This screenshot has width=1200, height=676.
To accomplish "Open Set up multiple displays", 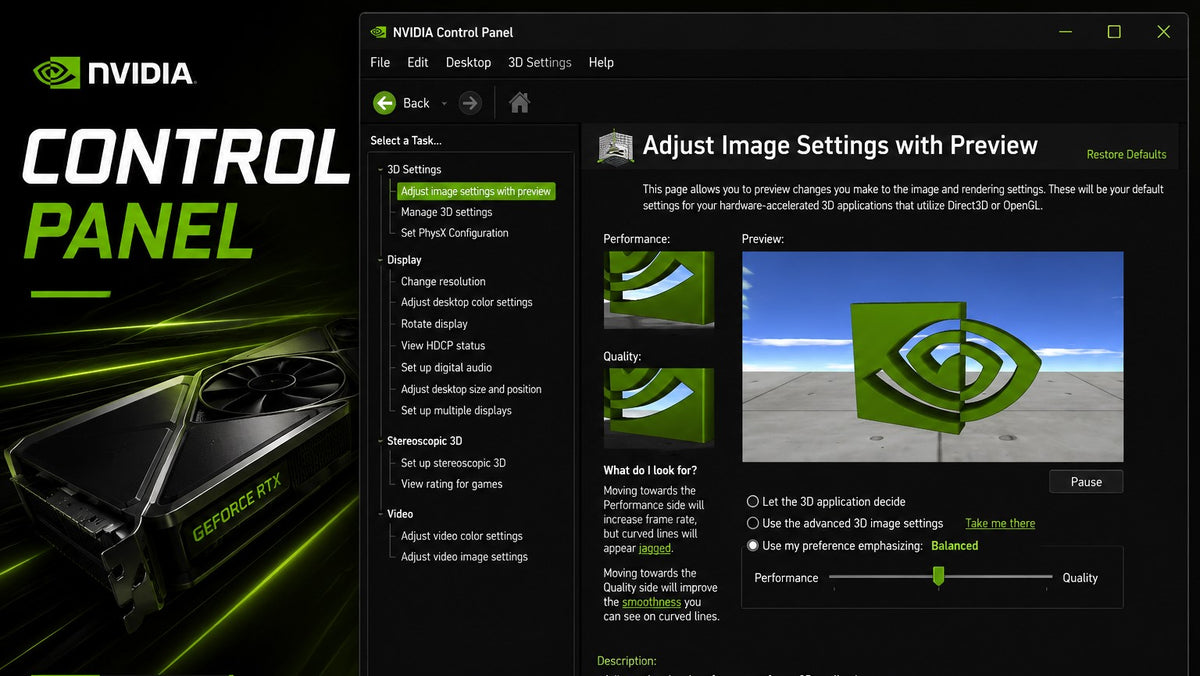I will click(x=456, y=411).
